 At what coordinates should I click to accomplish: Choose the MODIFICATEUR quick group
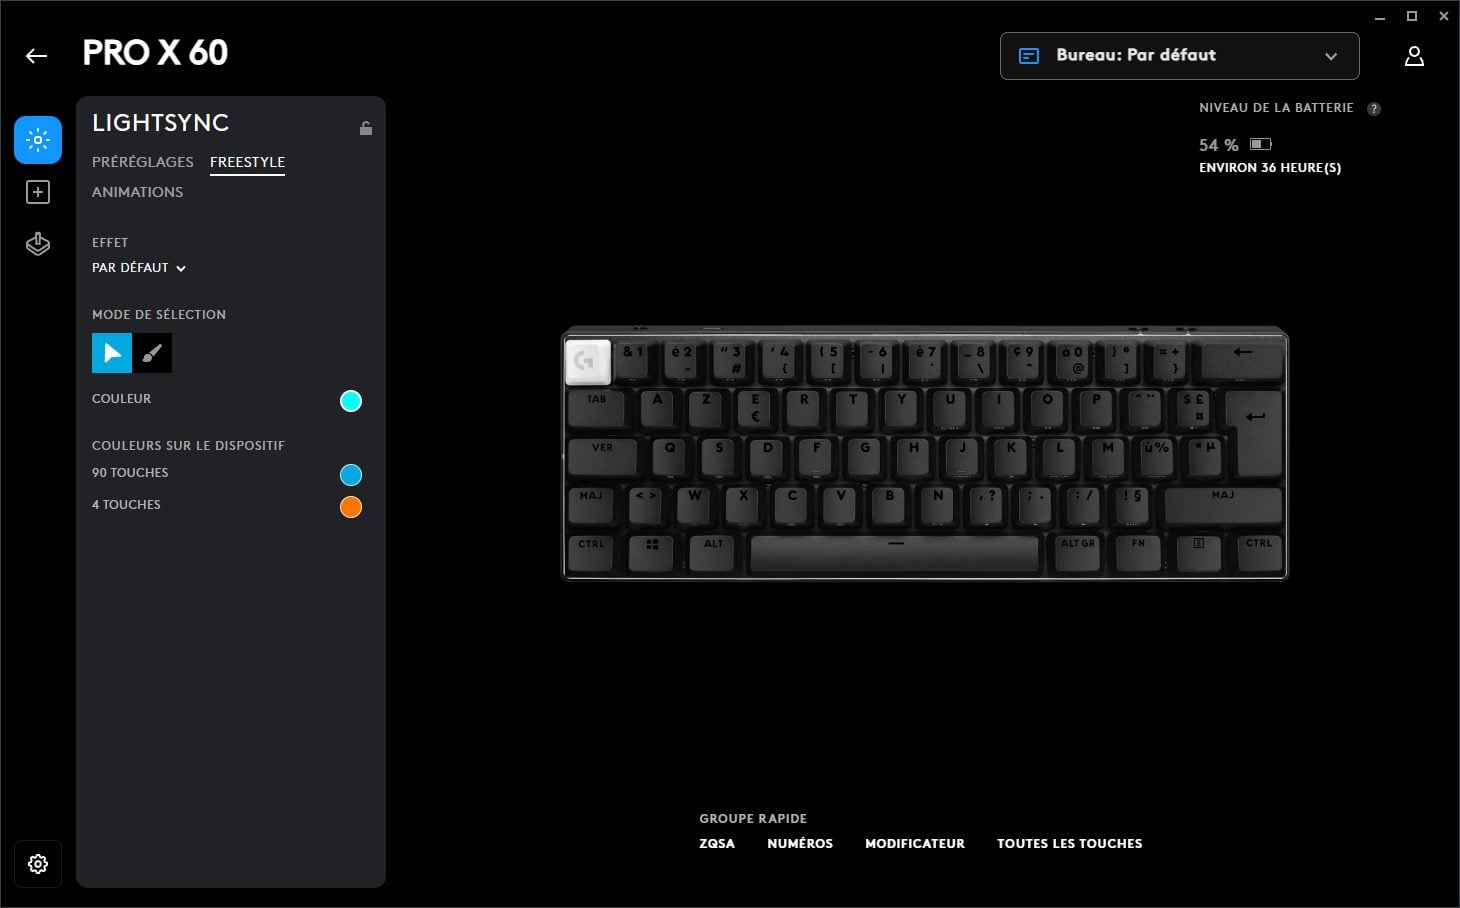(915, 844)
